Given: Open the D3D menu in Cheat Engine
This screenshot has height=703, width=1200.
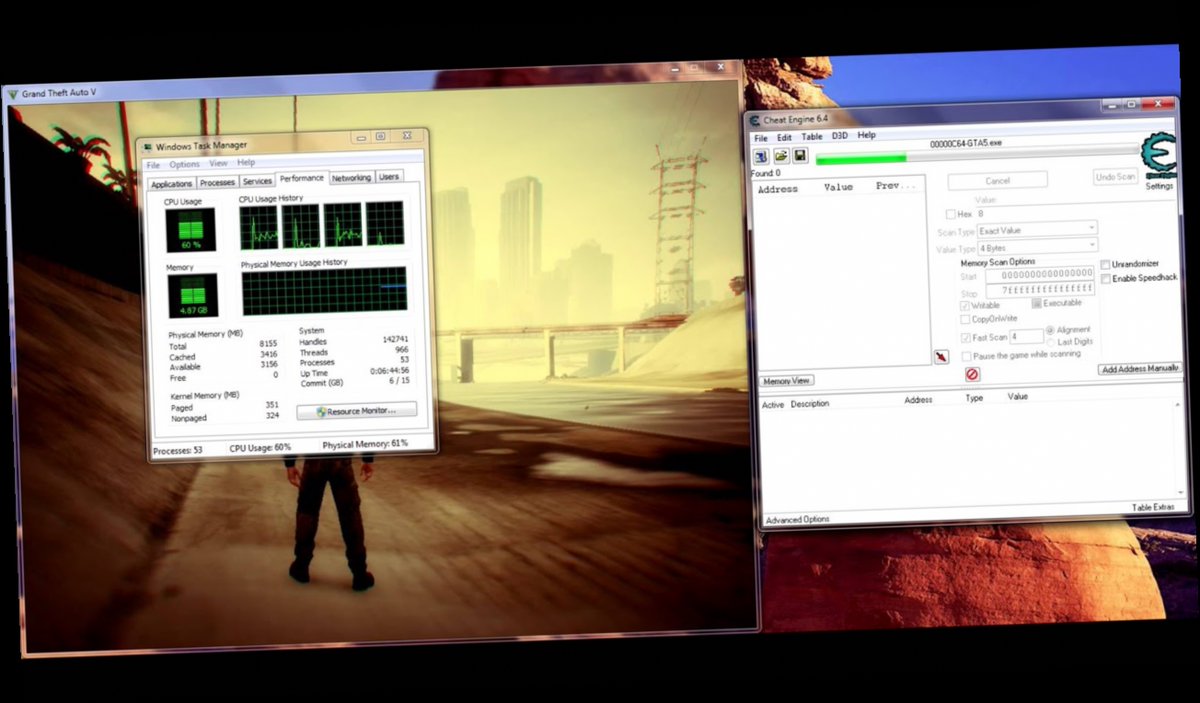Looking at the screenshot, I should 840,135.
